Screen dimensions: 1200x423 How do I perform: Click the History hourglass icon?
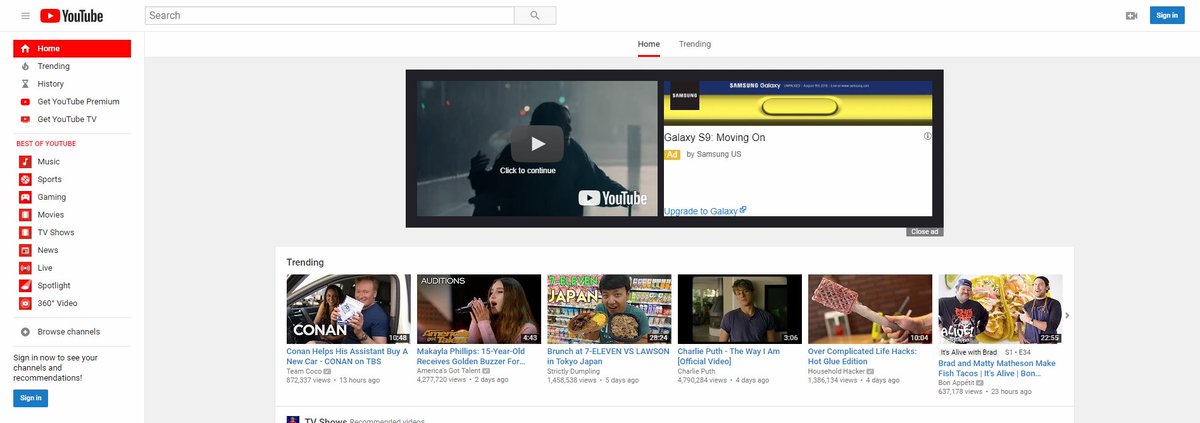pos(25,84)
